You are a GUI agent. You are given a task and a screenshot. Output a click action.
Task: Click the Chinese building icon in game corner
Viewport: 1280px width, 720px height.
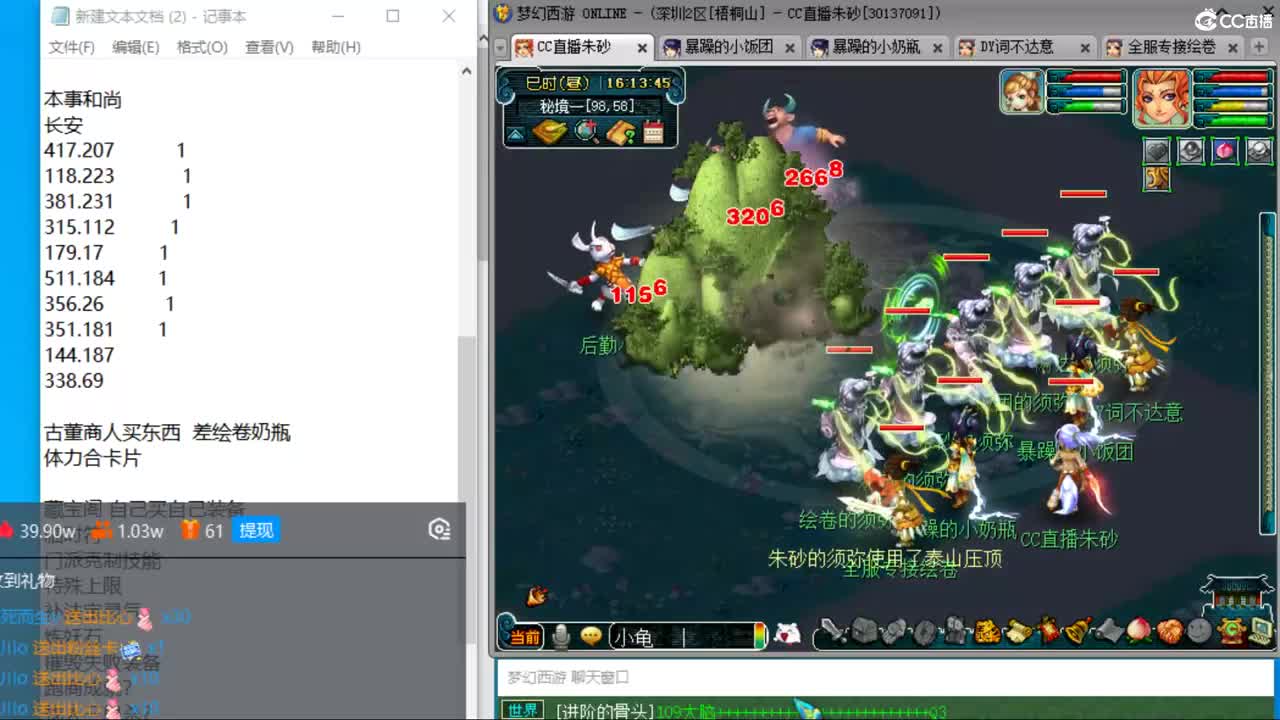1236,594
